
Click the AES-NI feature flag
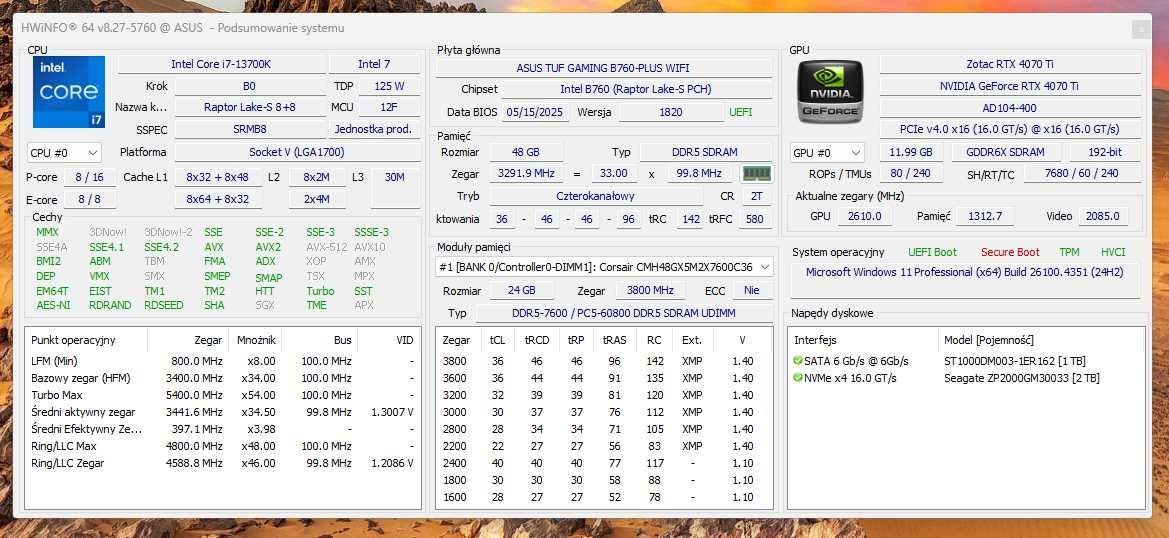53,305
